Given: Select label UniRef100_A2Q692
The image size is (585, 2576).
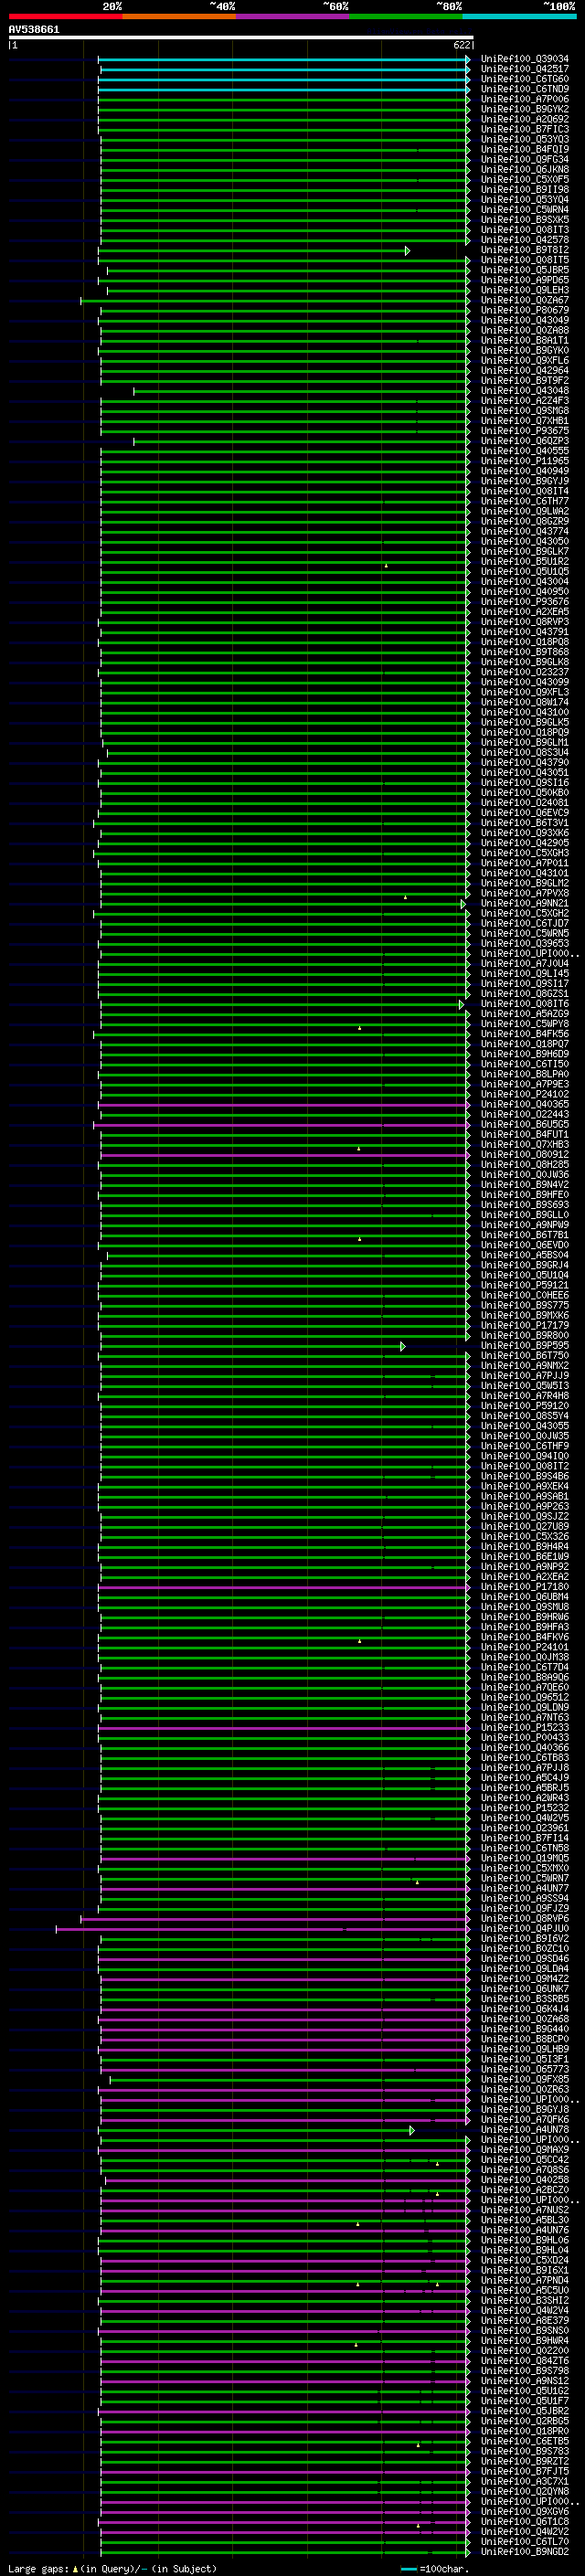Looking at the screenshot, I should click(x=525, y=119).
